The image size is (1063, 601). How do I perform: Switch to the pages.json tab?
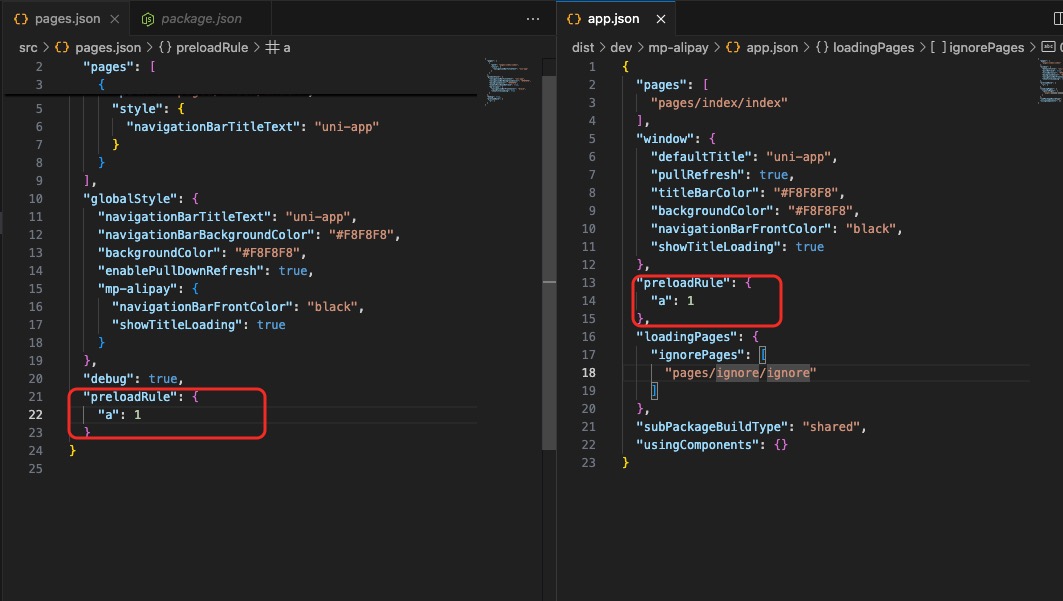pos(66,19)
